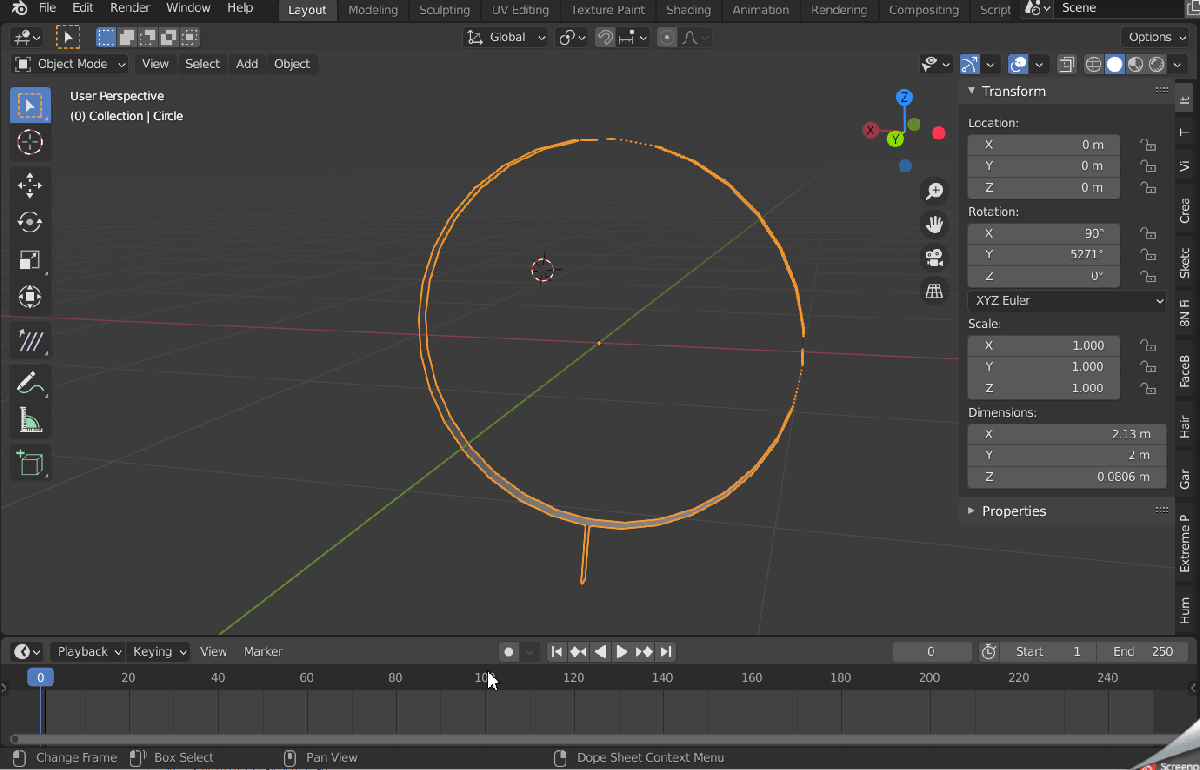Toggle snapping magnet
This screenshot has width=1200, height=770.
point(605,37)
